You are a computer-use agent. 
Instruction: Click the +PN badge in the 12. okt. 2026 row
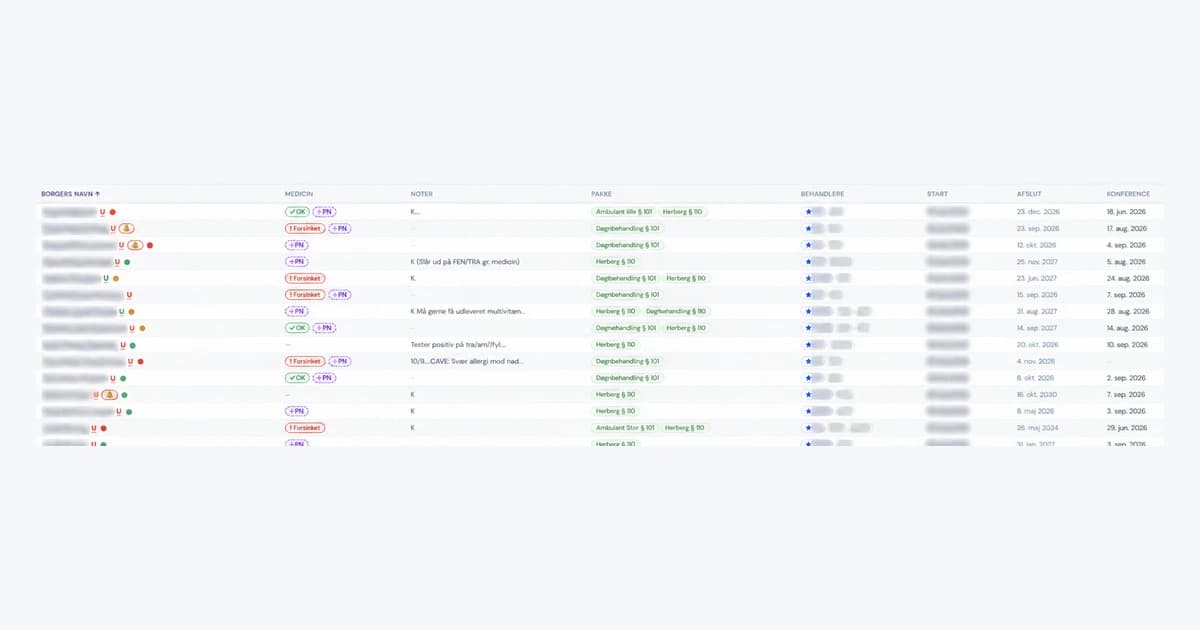tap(296, 245)
